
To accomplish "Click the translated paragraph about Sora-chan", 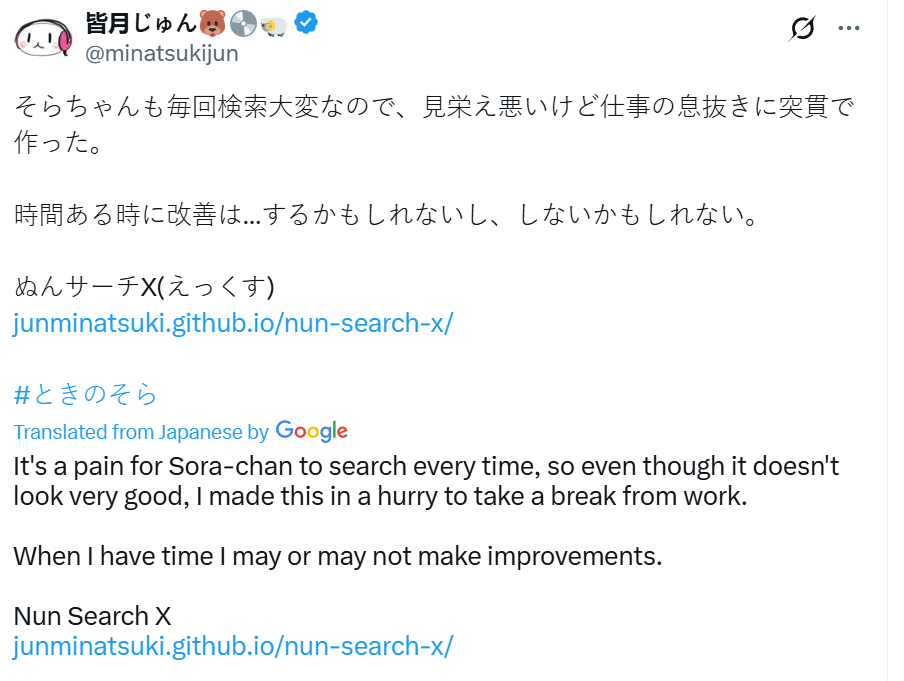I will (x=425, y=480).
